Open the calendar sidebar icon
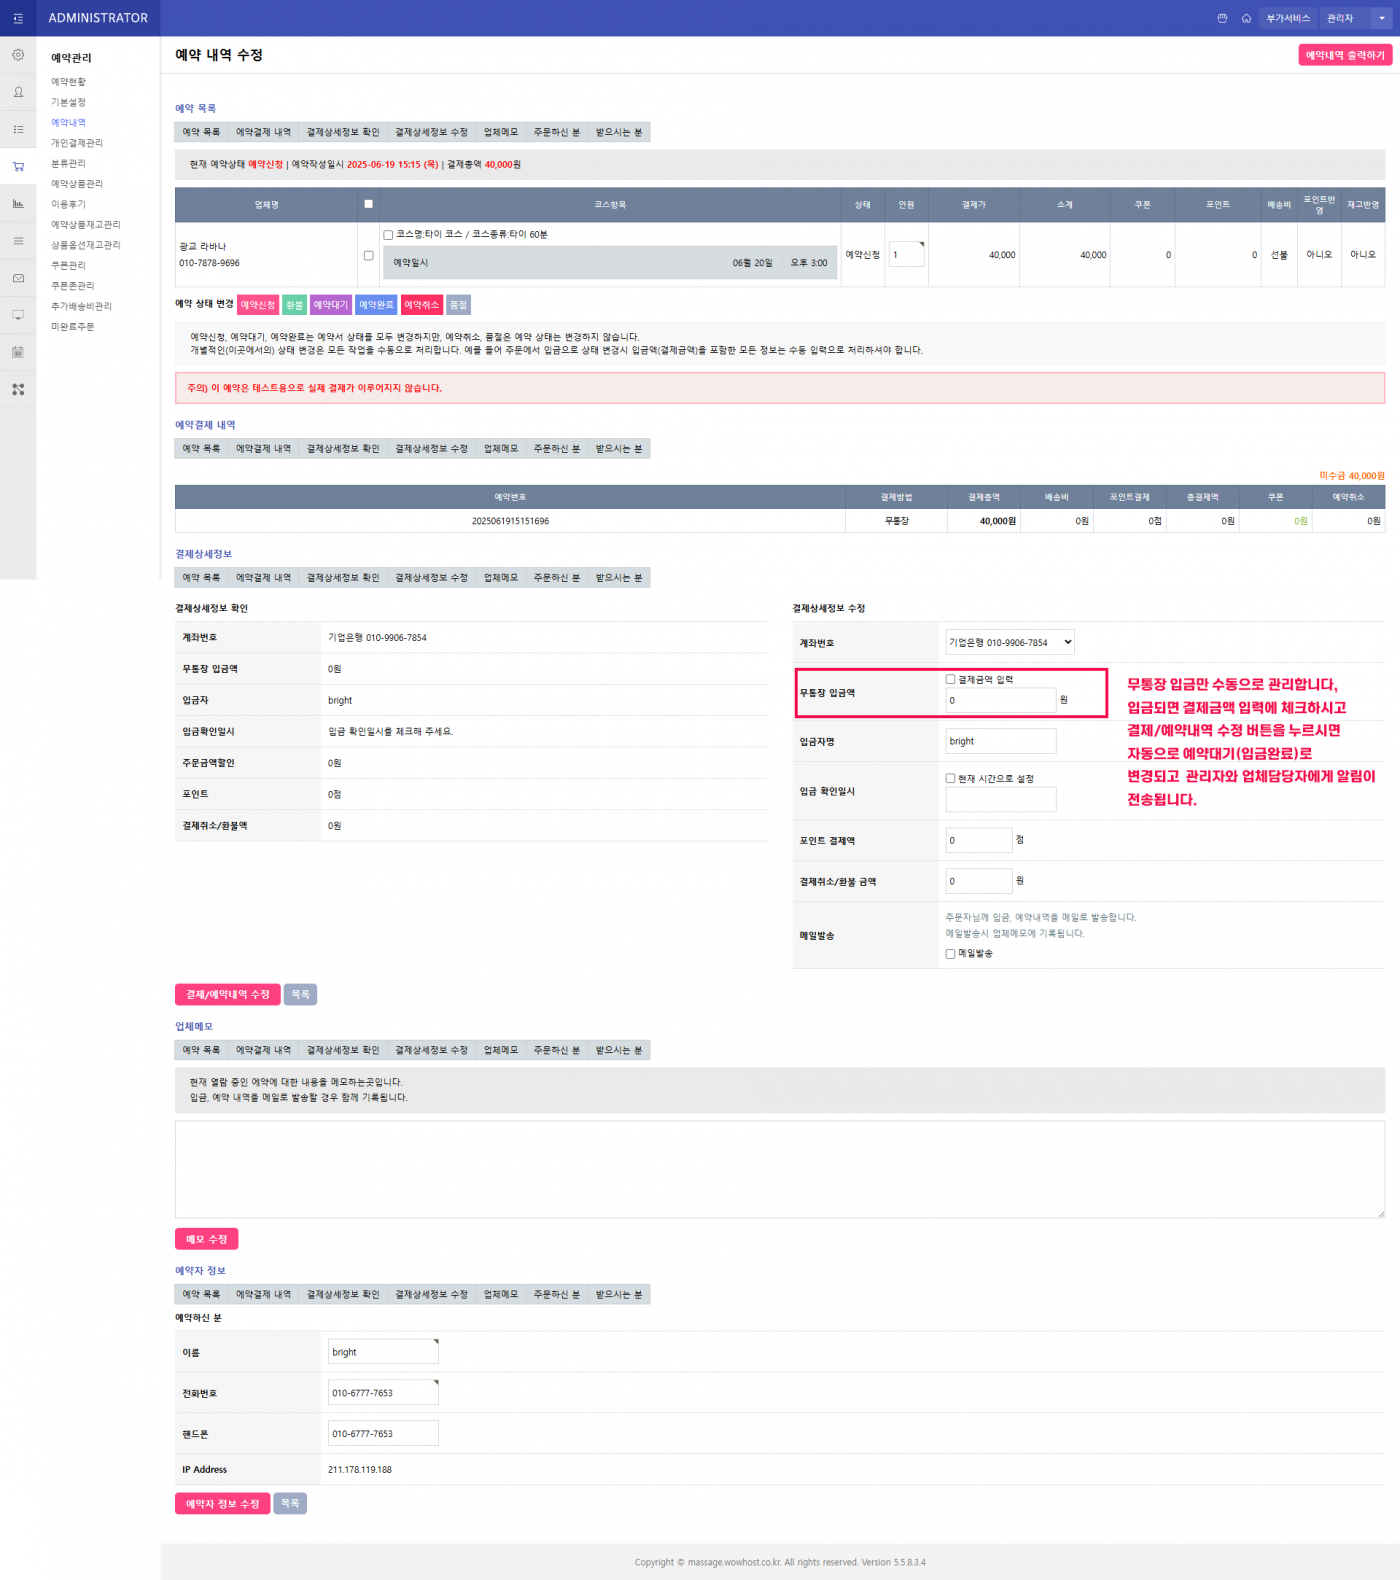Viewport: 1400px width, 1580px height. click(x=18, y=352)
